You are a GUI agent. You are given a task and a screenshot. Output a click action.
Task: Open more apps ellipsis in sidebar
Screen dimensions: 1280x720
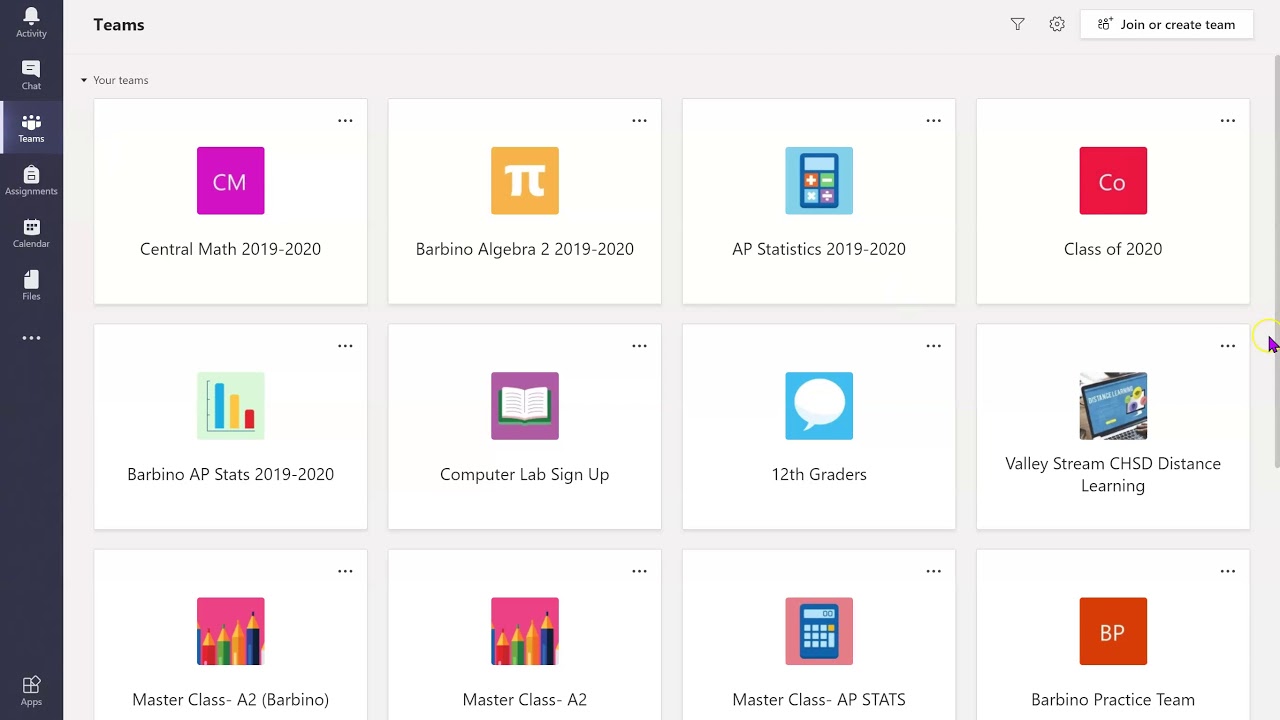click(31, 338)
